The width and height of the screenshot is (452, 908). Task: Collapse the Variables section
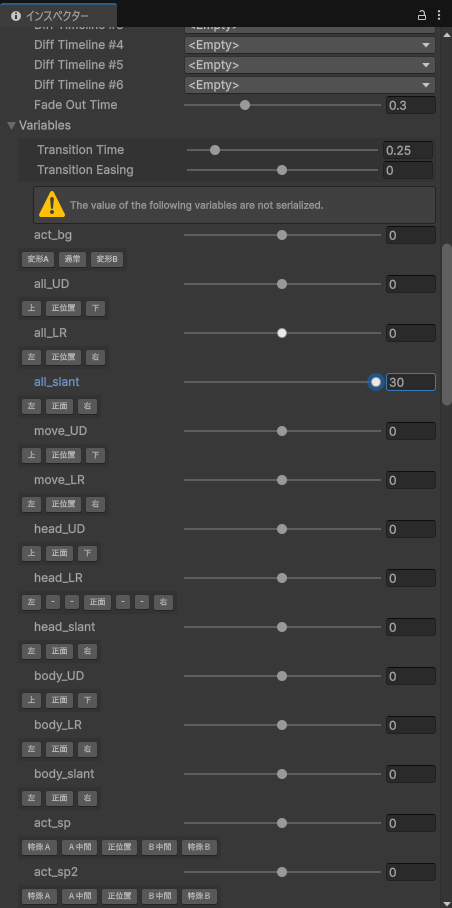point(12,125)
